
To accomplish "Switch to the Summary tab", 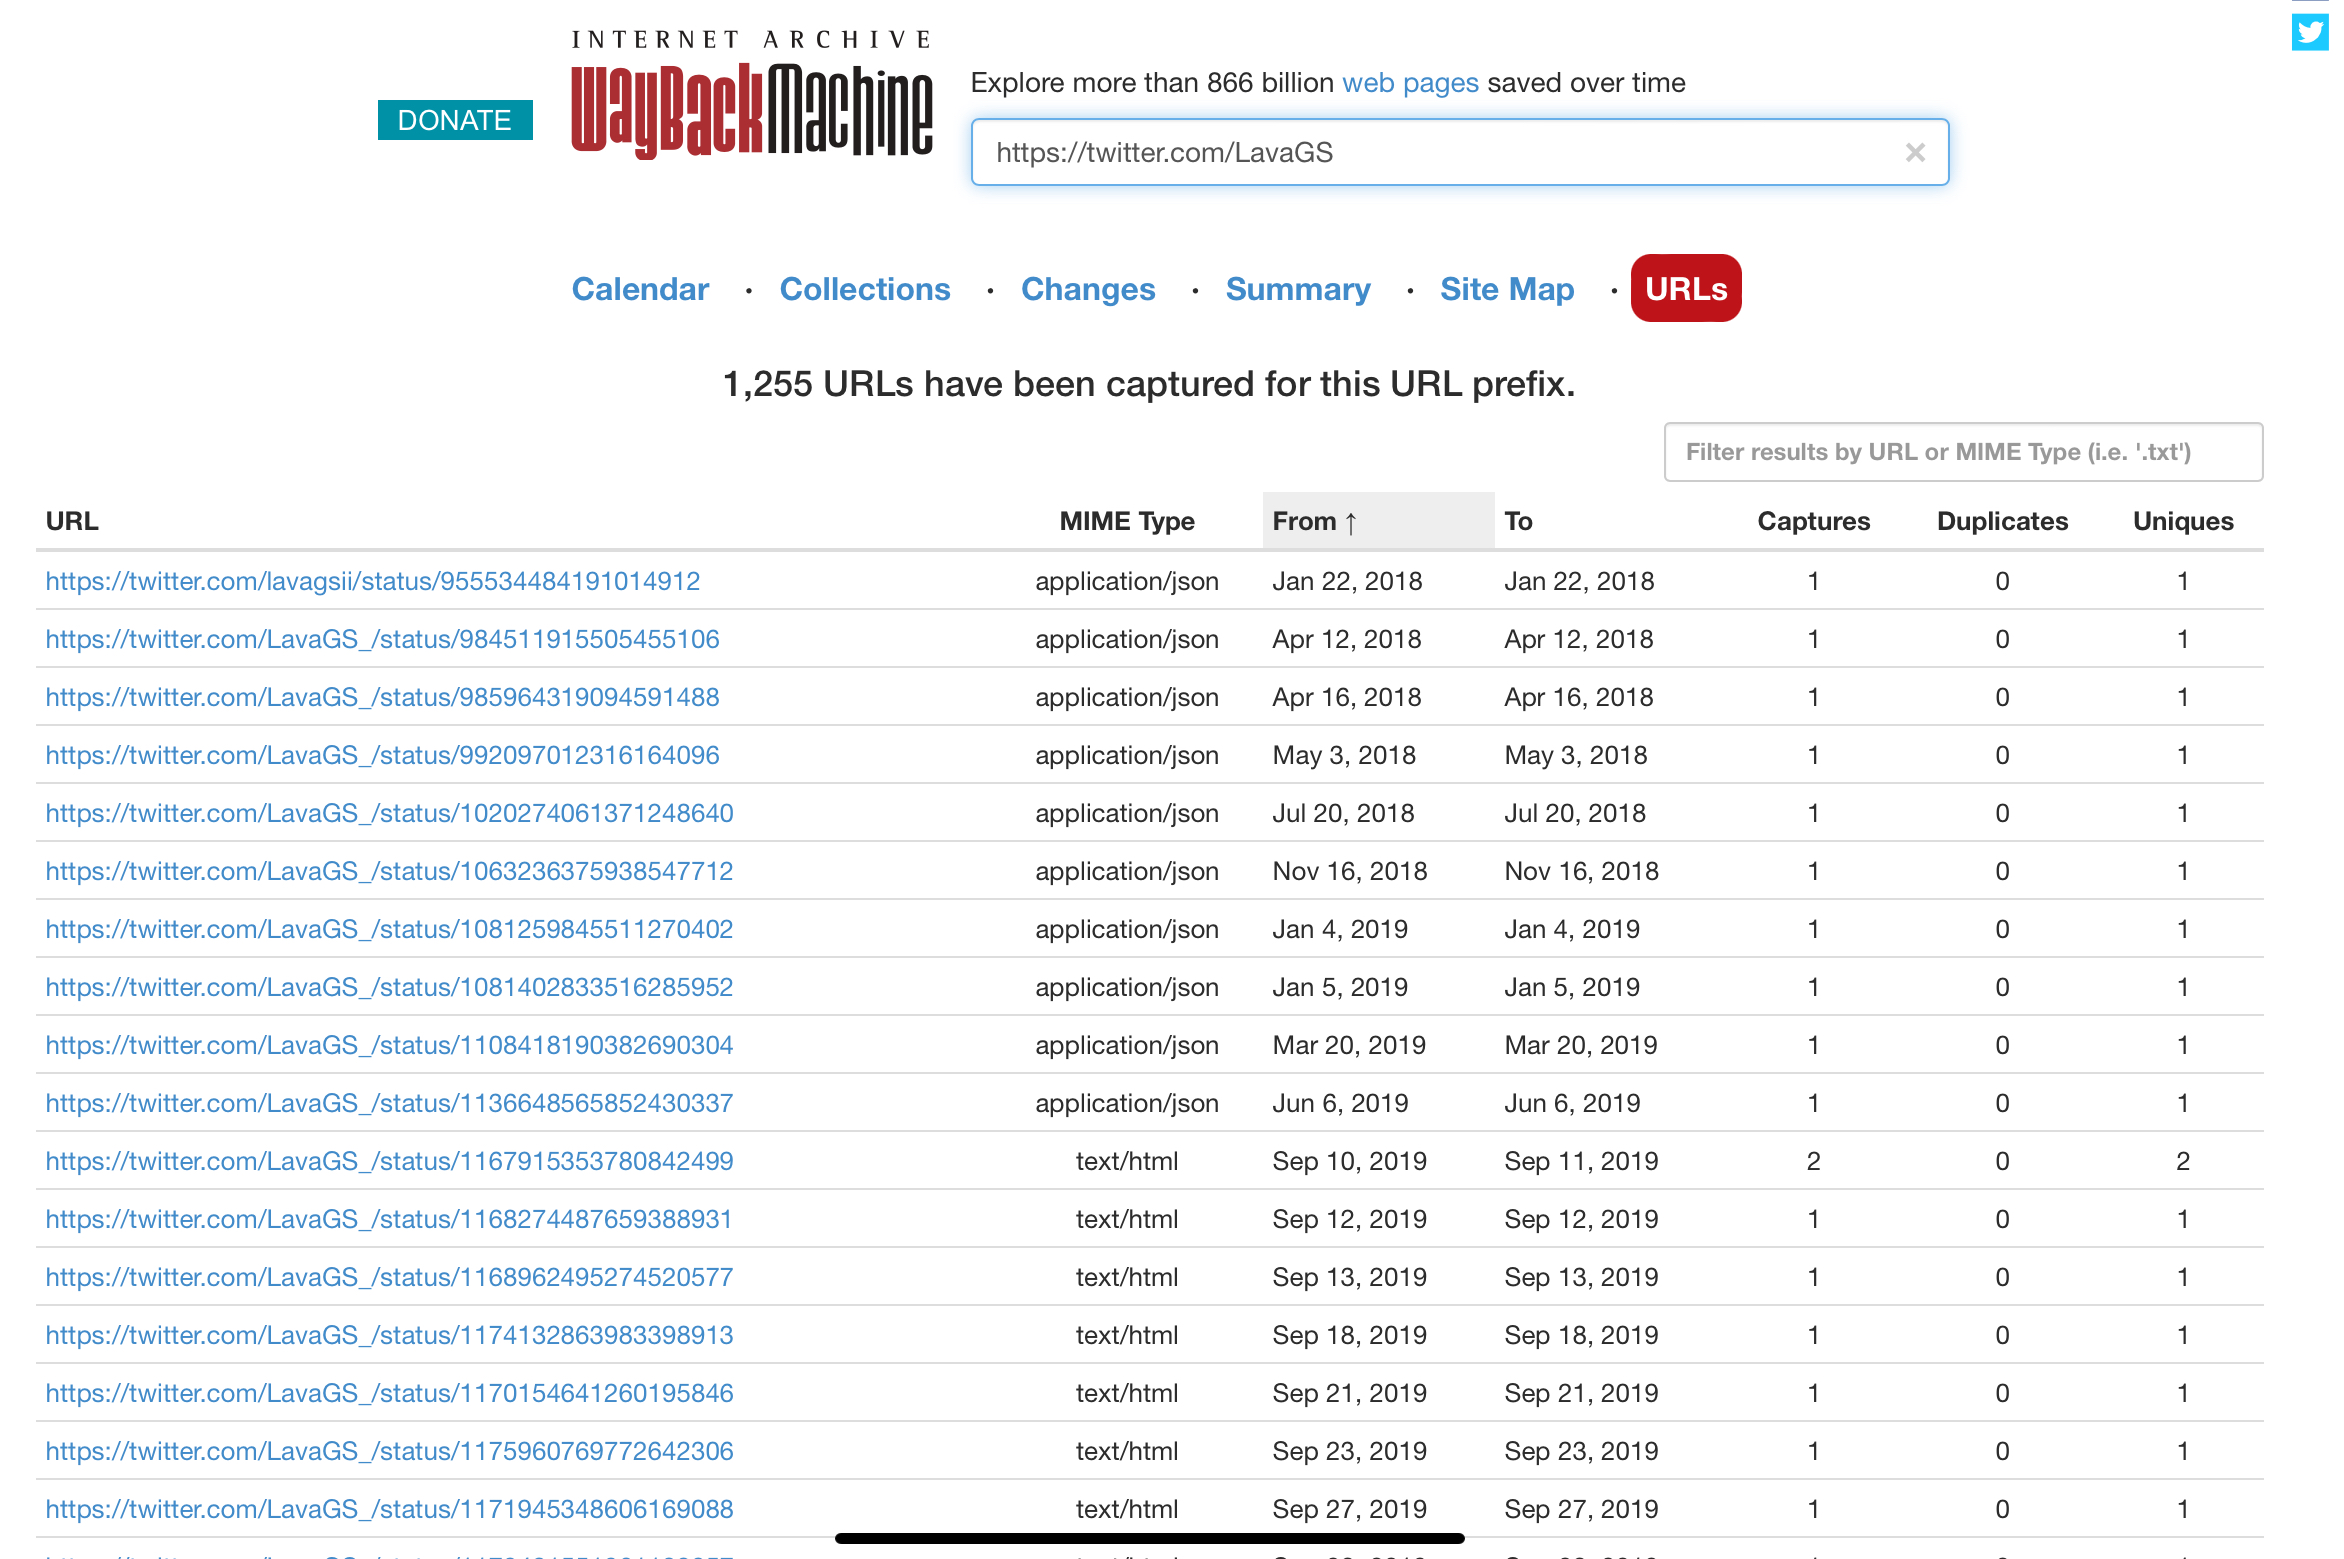I will [1298, 289].
